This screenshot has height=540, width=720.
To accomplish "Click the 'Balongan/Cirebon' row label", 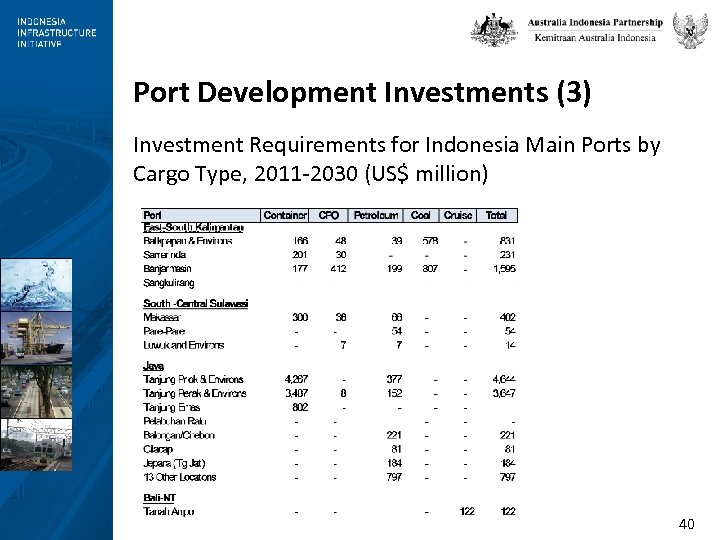I will click(x=179, y=435).
